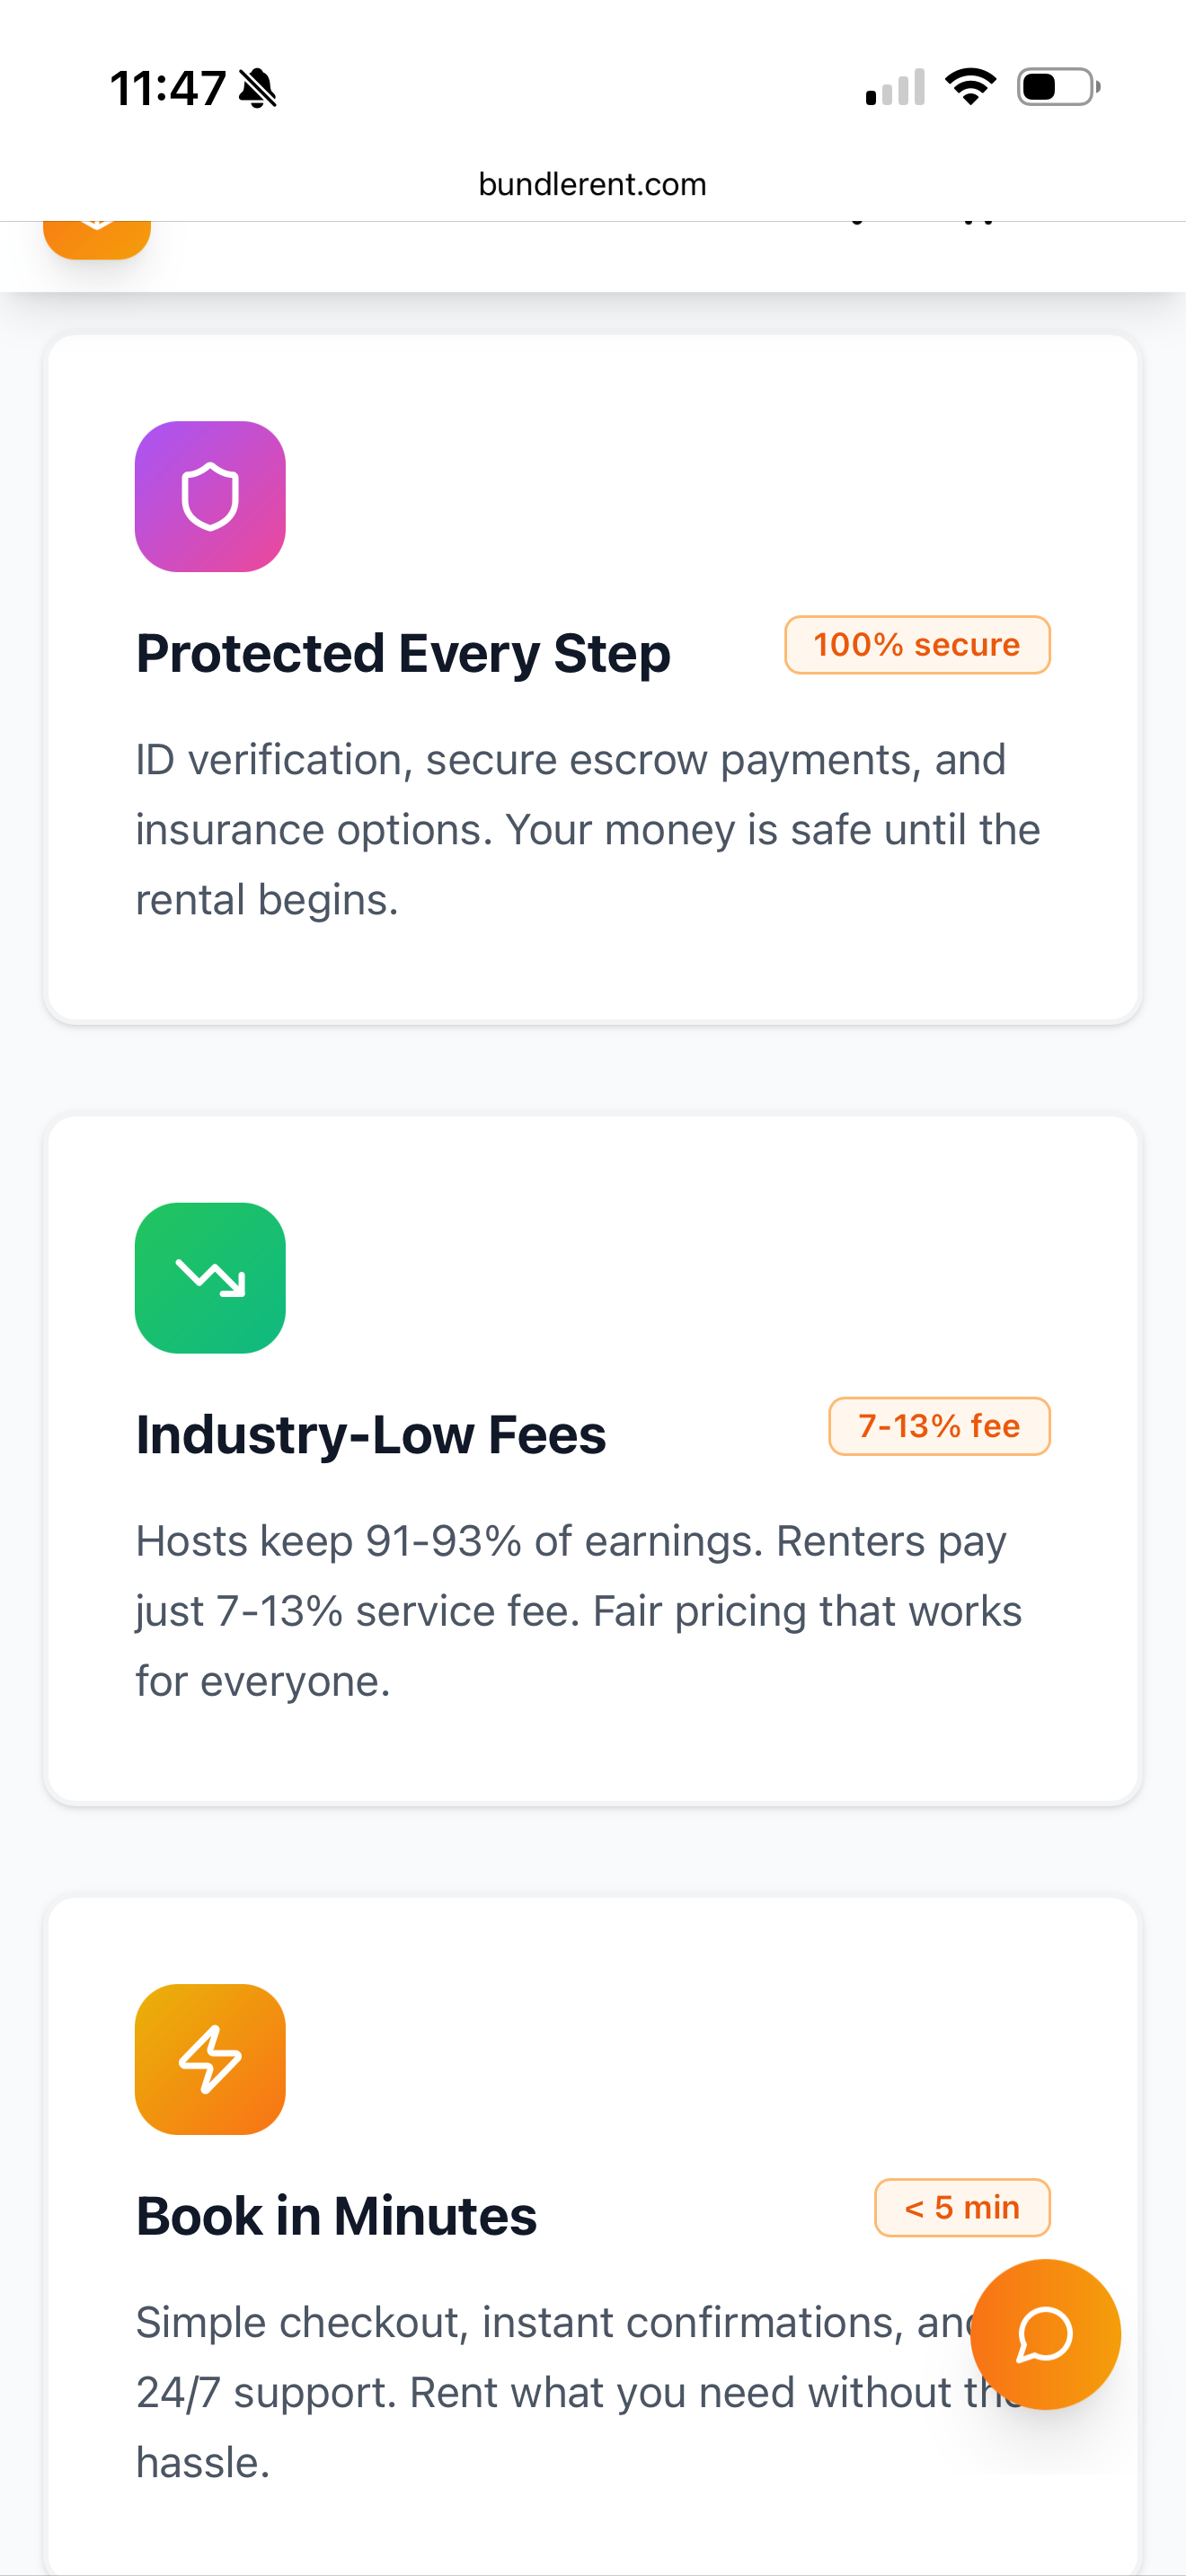Select the 100% secure badge

click(x=916, y=644)
